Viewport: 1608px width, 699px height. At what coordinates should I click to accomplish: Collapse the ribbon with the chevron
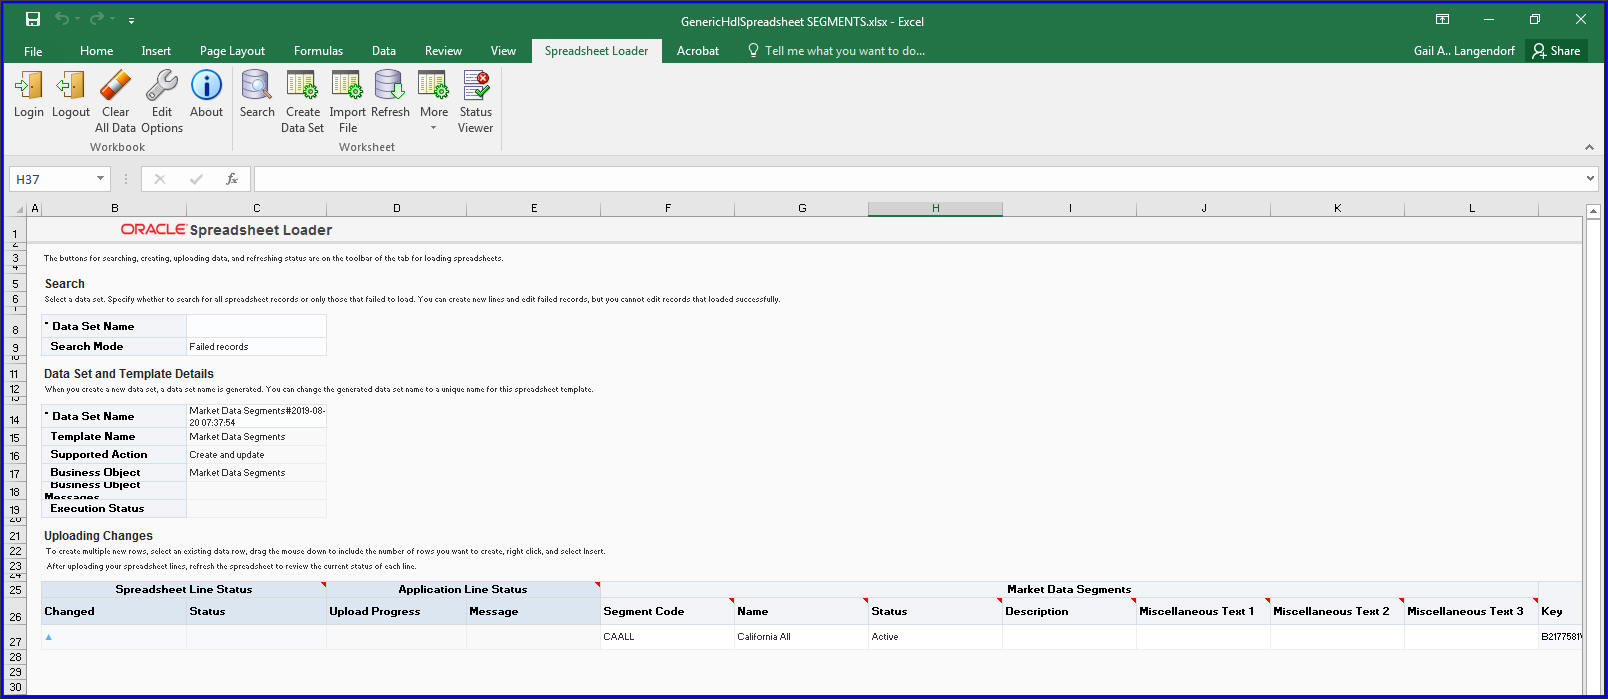(1589, 147)
